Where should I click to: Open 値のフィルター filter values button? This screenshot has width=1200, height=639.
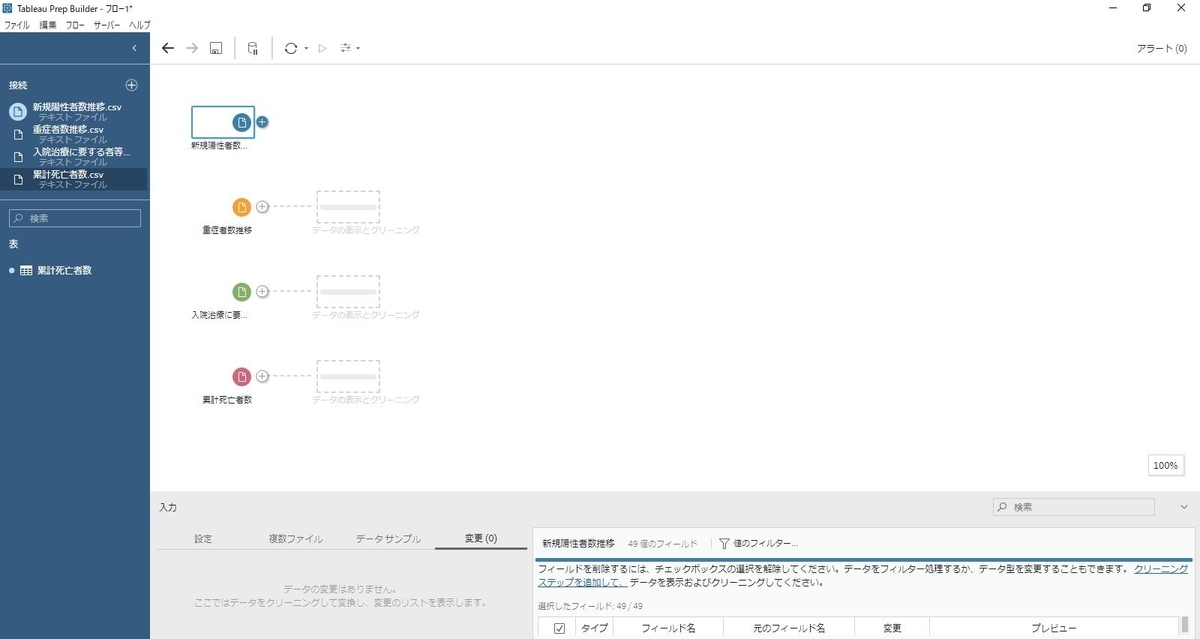pyautogui.click(x=759, y=543)
